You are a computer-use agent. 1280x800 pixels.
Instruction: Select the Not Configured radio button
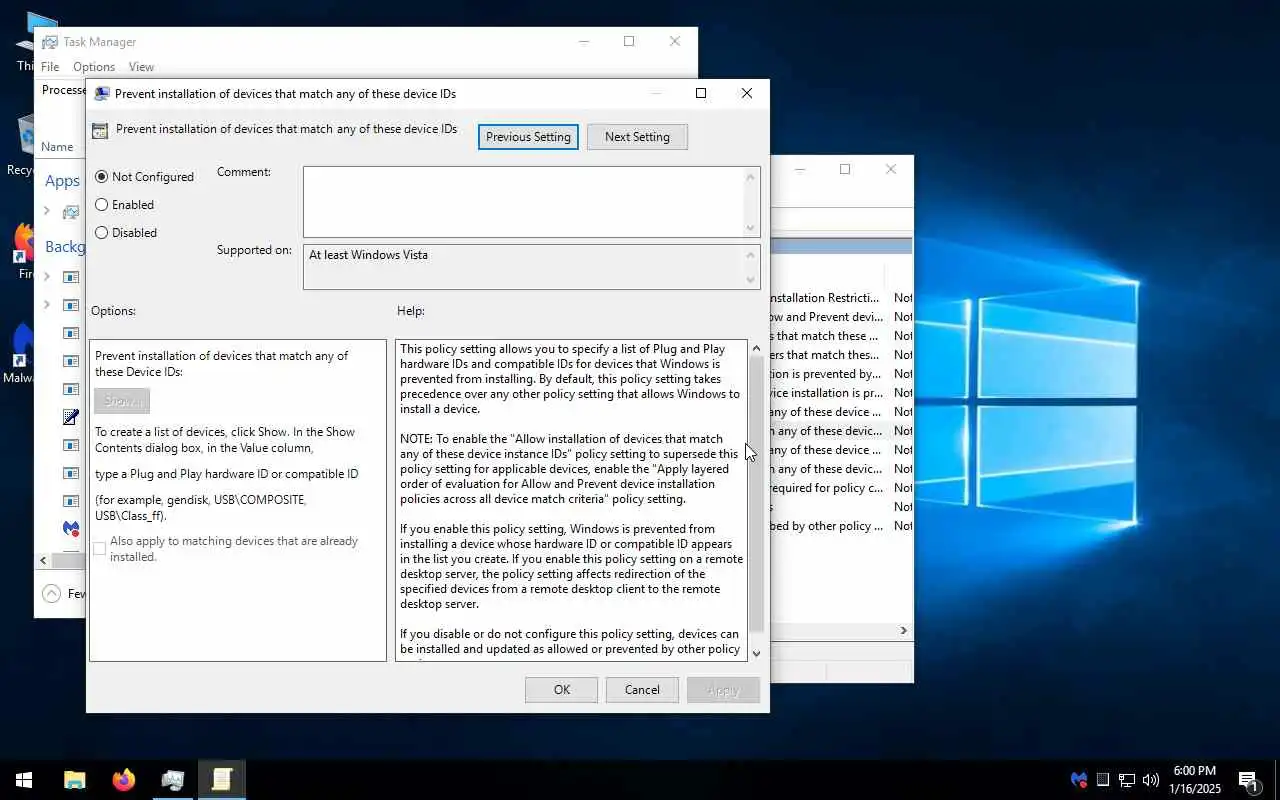(x=102, y=177)
